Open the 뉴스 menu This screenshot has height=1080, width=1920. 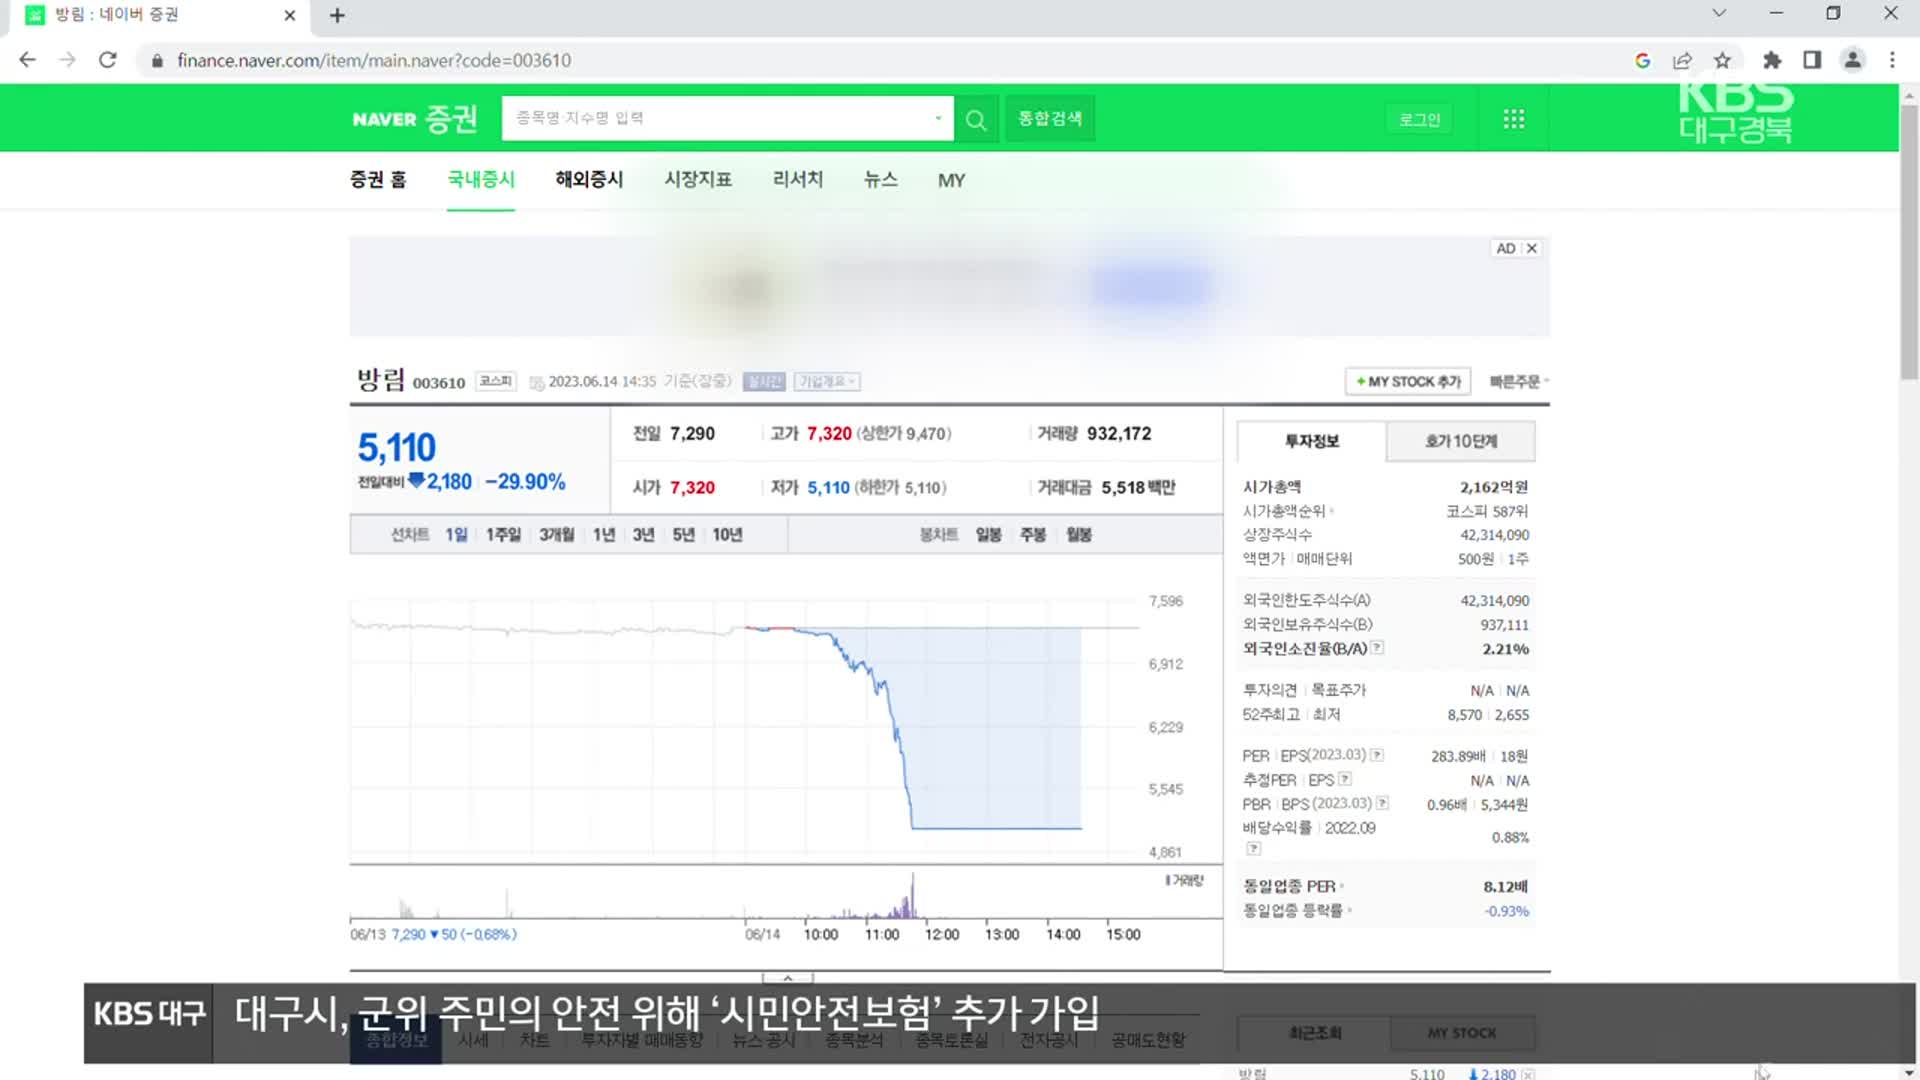(880, 180)
